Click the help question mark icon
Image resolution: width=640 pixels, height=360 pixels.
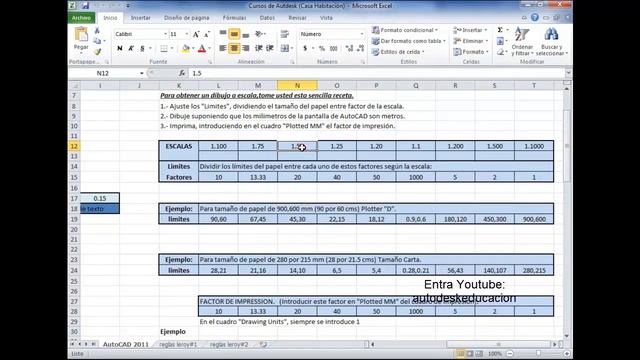(x=535, y=18)
